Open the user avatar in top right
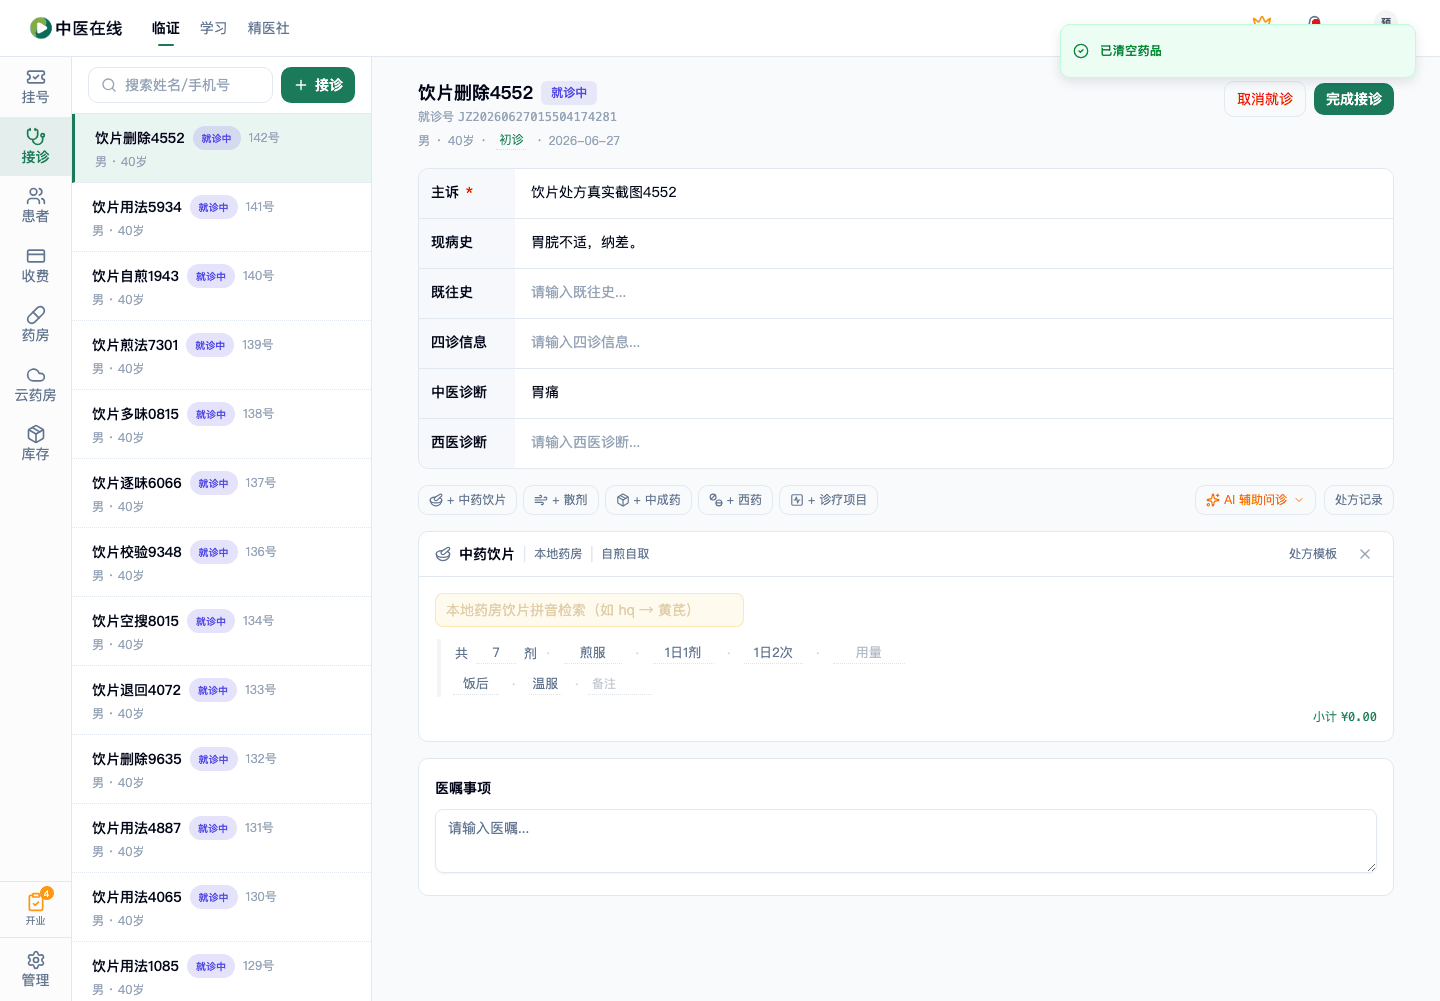1440x1001 pixels. [1385, 20]
